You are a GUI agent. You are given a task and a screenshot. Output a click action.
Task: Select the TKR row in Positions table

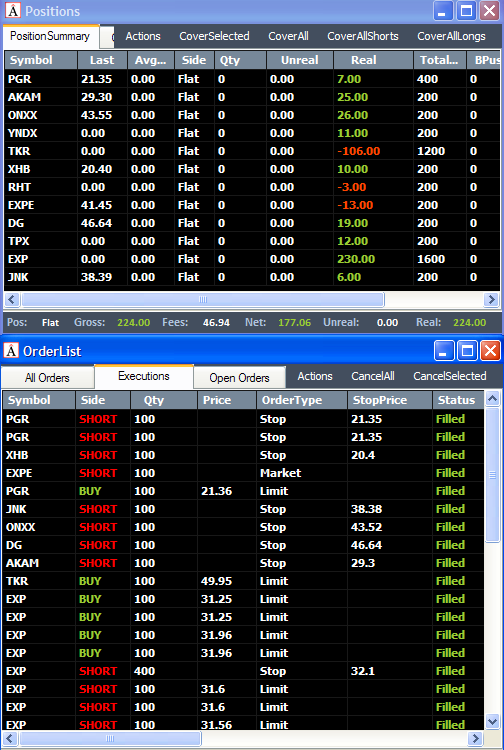244,151
